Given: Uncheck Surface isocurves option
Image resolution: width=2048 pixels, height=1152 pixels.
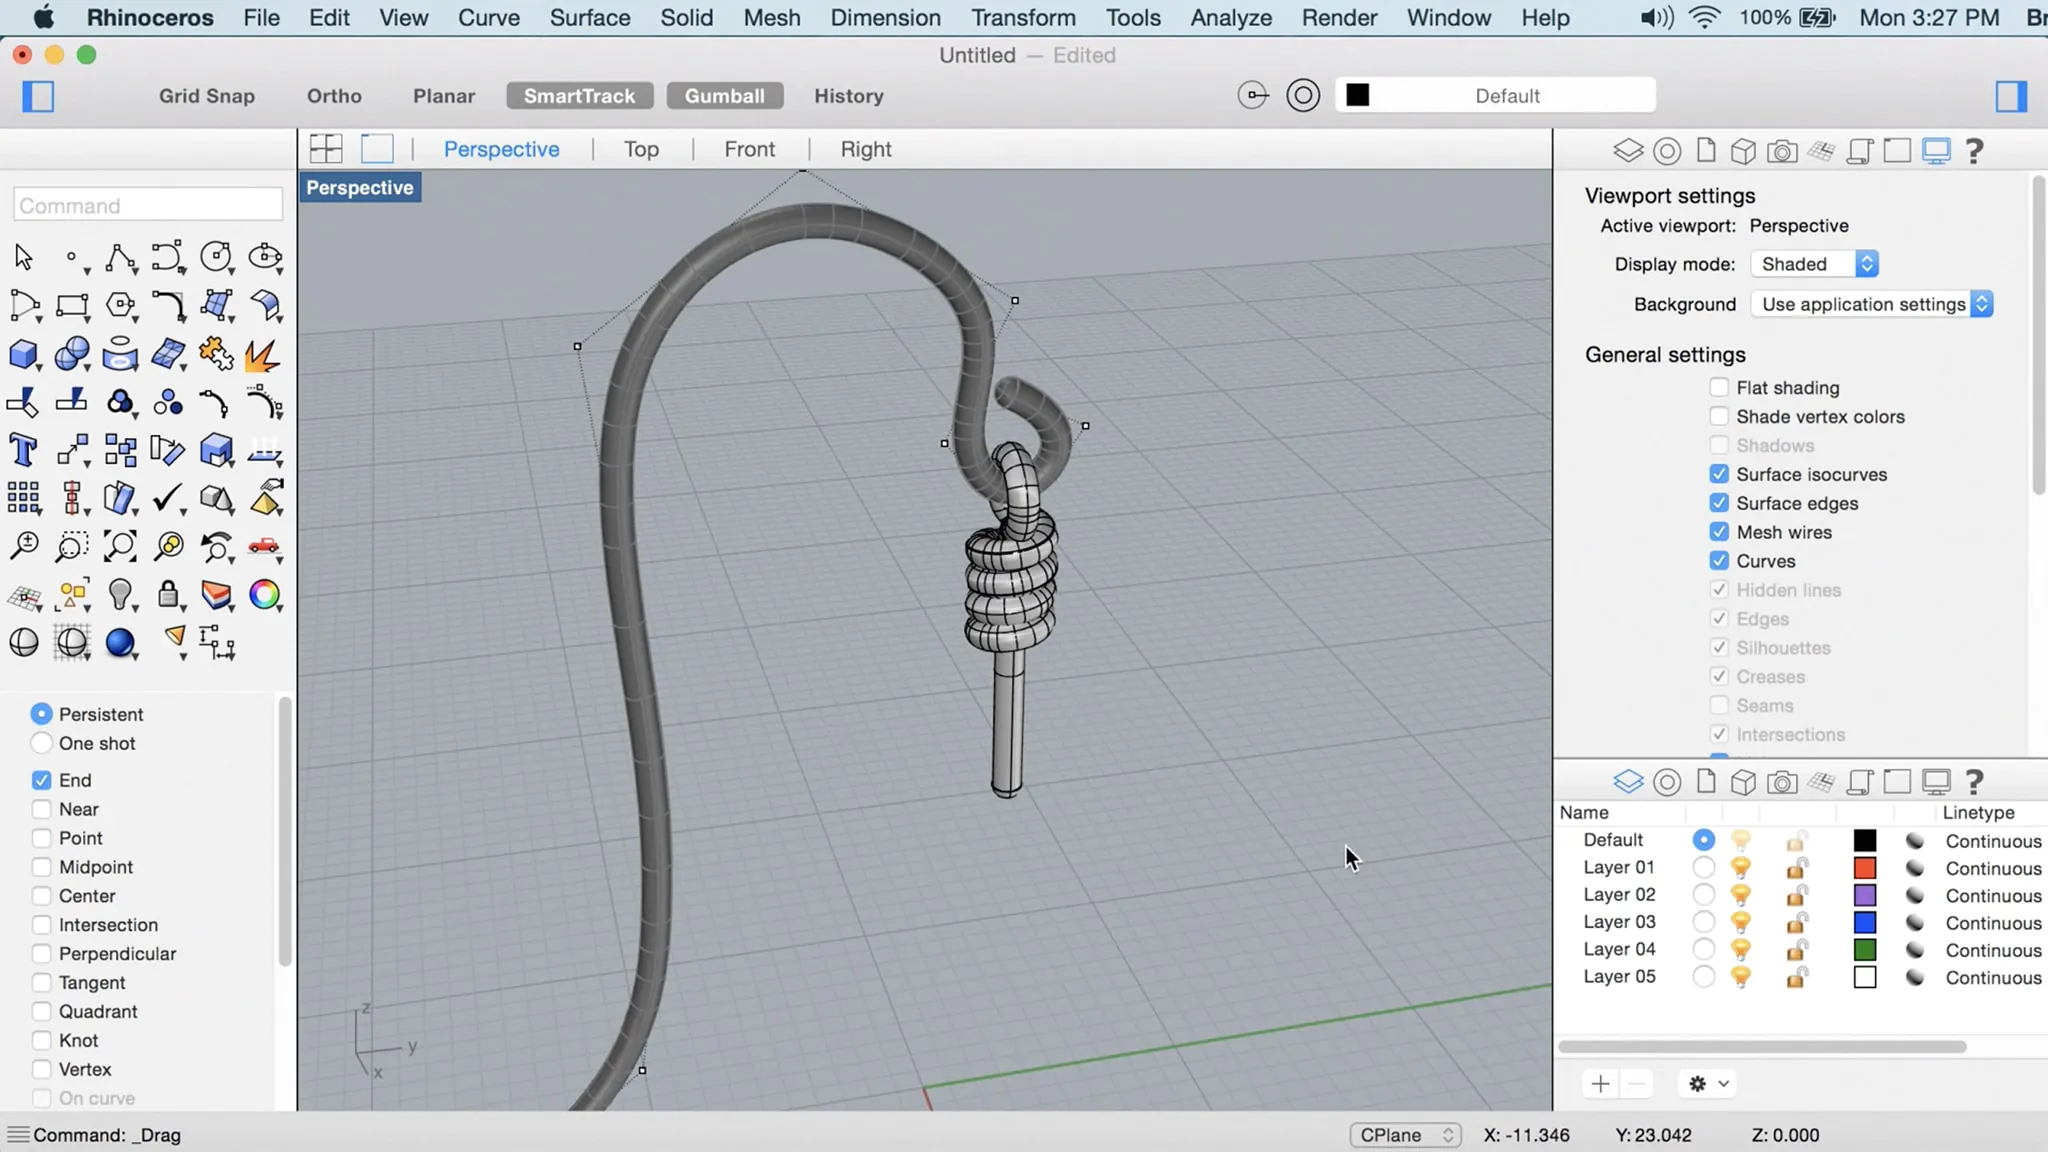Looking at the screenshot, I should pyautogui.click(x=1719, y=474).
